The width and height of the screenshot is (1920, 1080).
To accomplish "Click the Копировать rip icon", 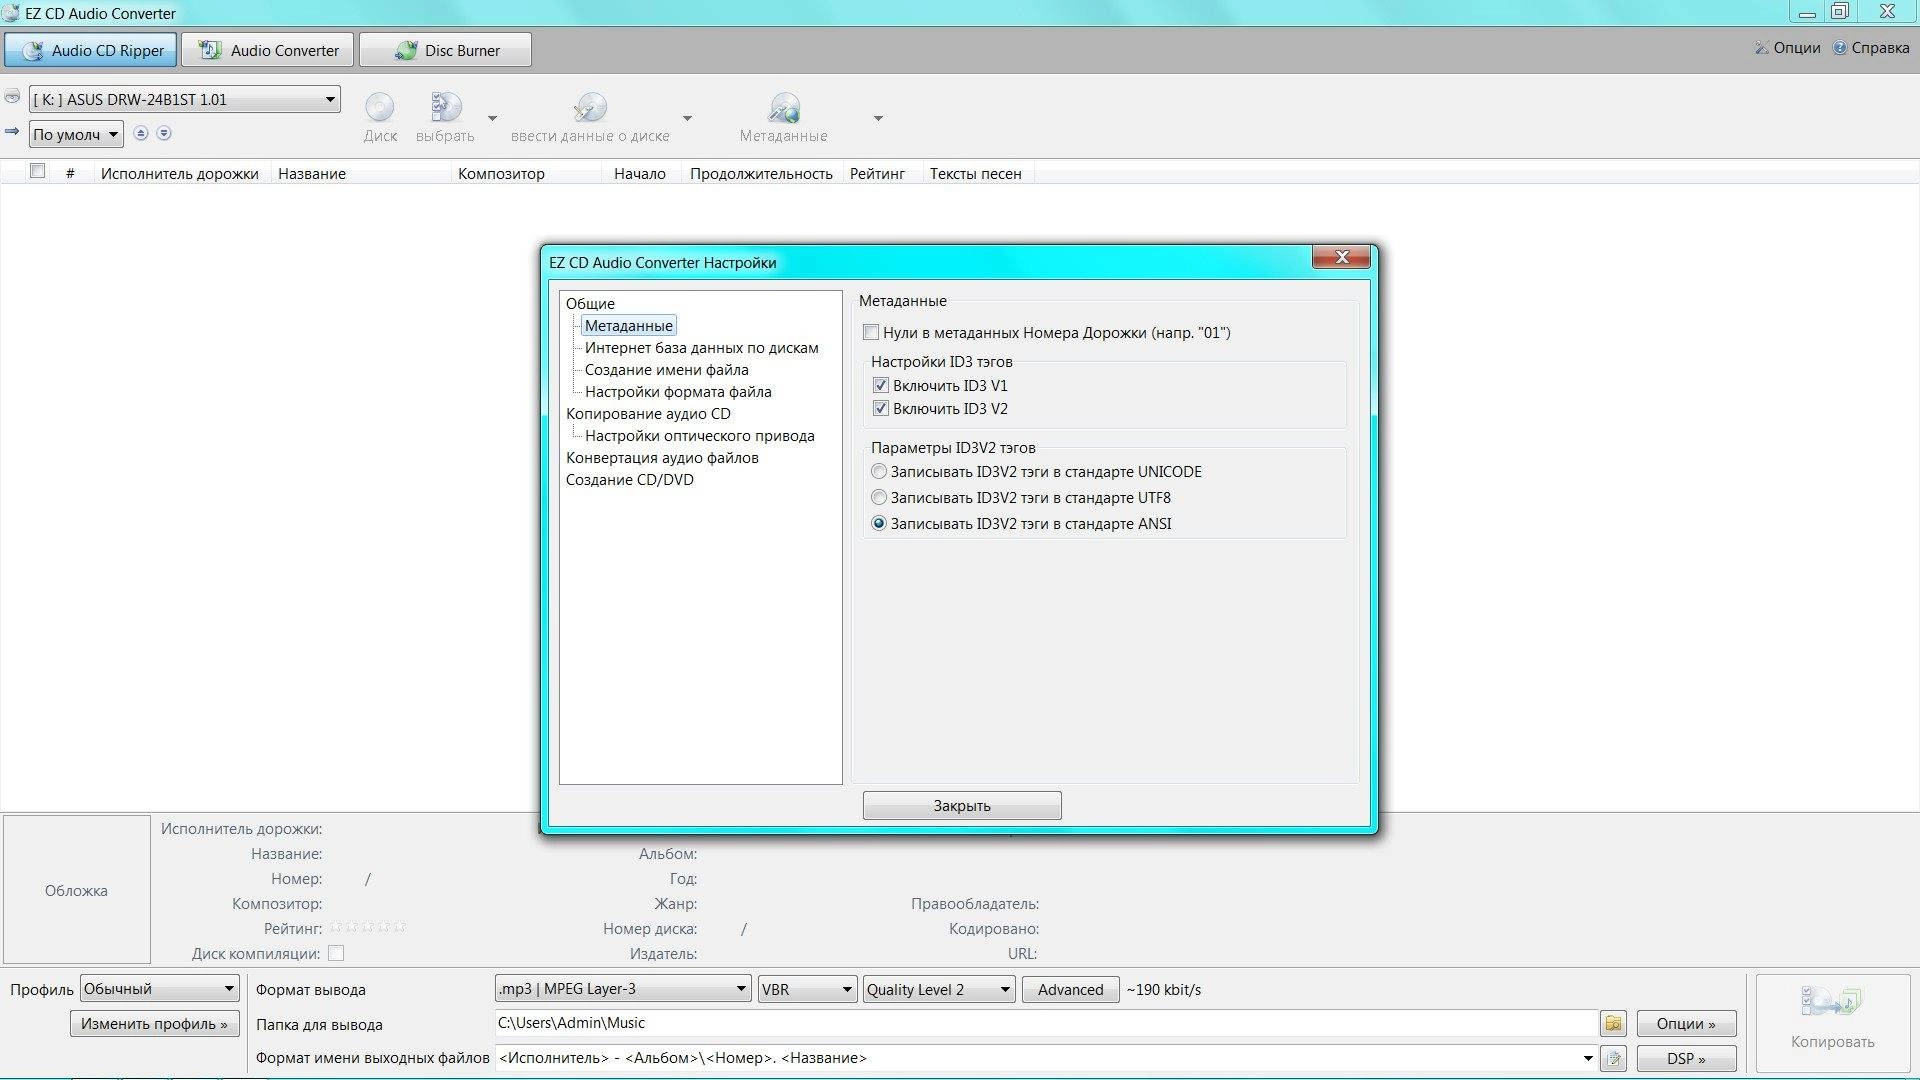I will pos(1832,1004).
